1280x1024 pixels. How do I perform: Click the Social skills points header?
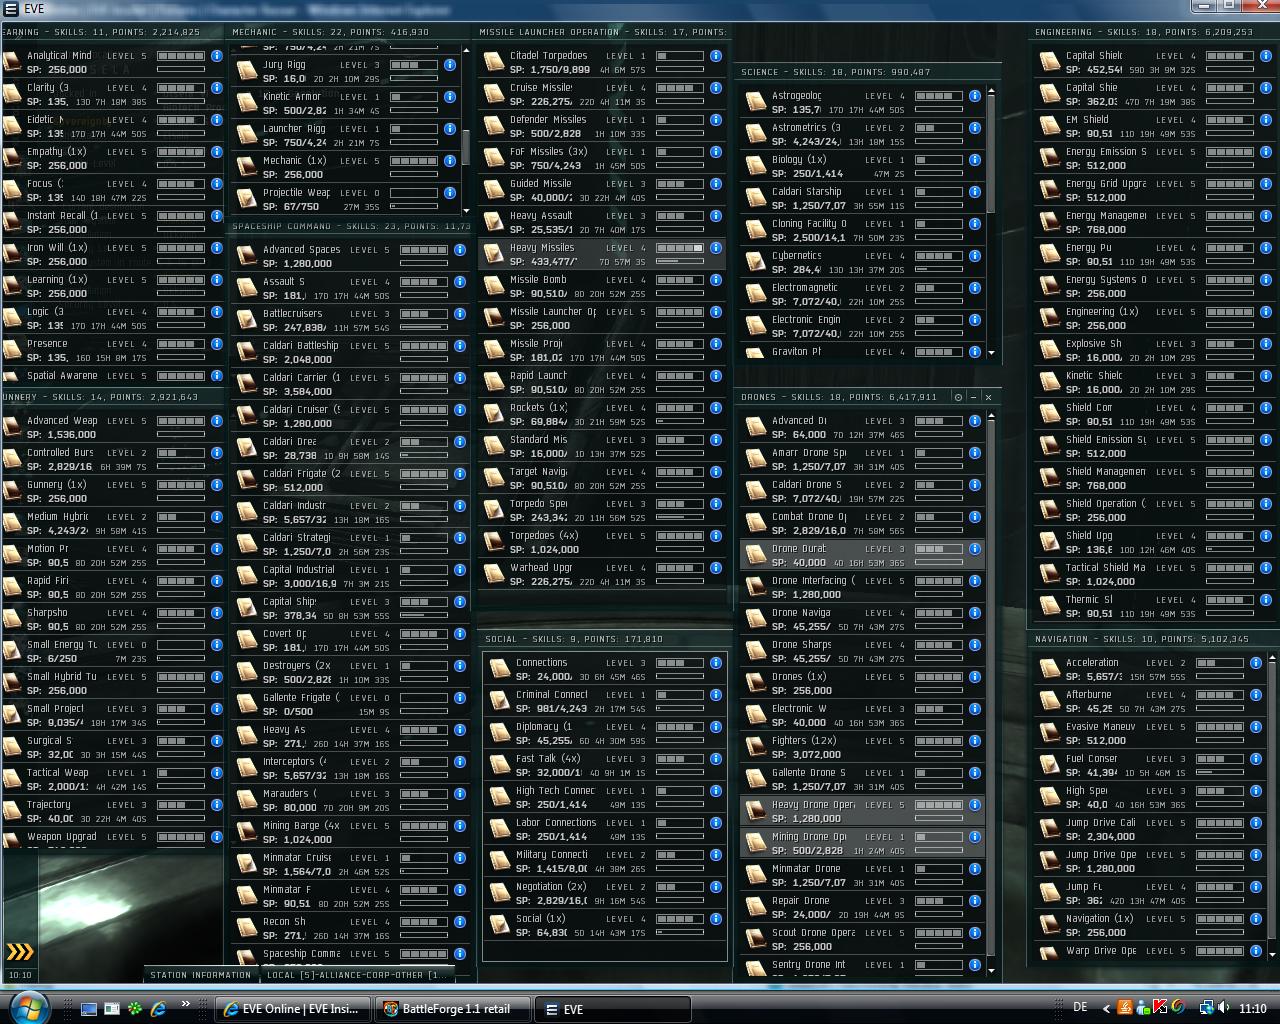pyautogui.click(x=574, y=639)
